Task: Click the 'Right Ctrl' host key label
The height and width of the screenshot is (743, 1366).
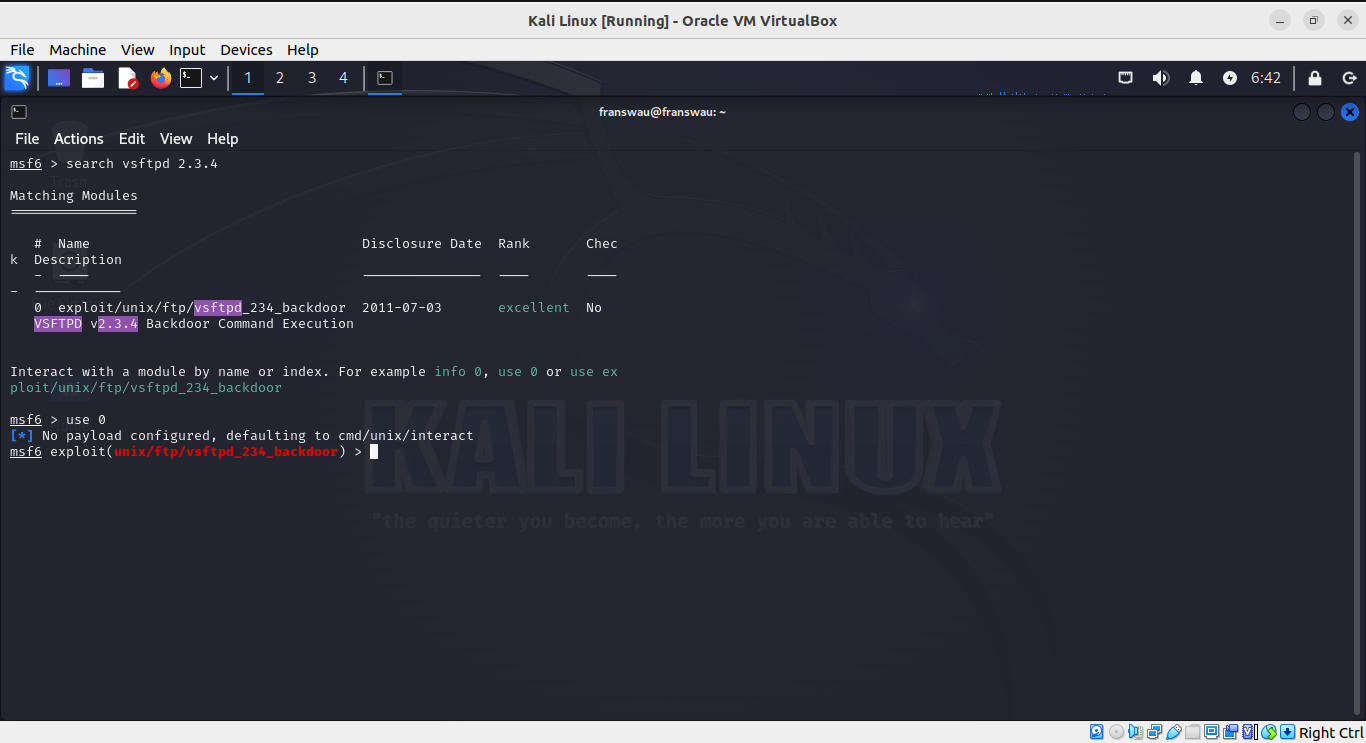Action: pyautogui.click(x=1331, y=733)
